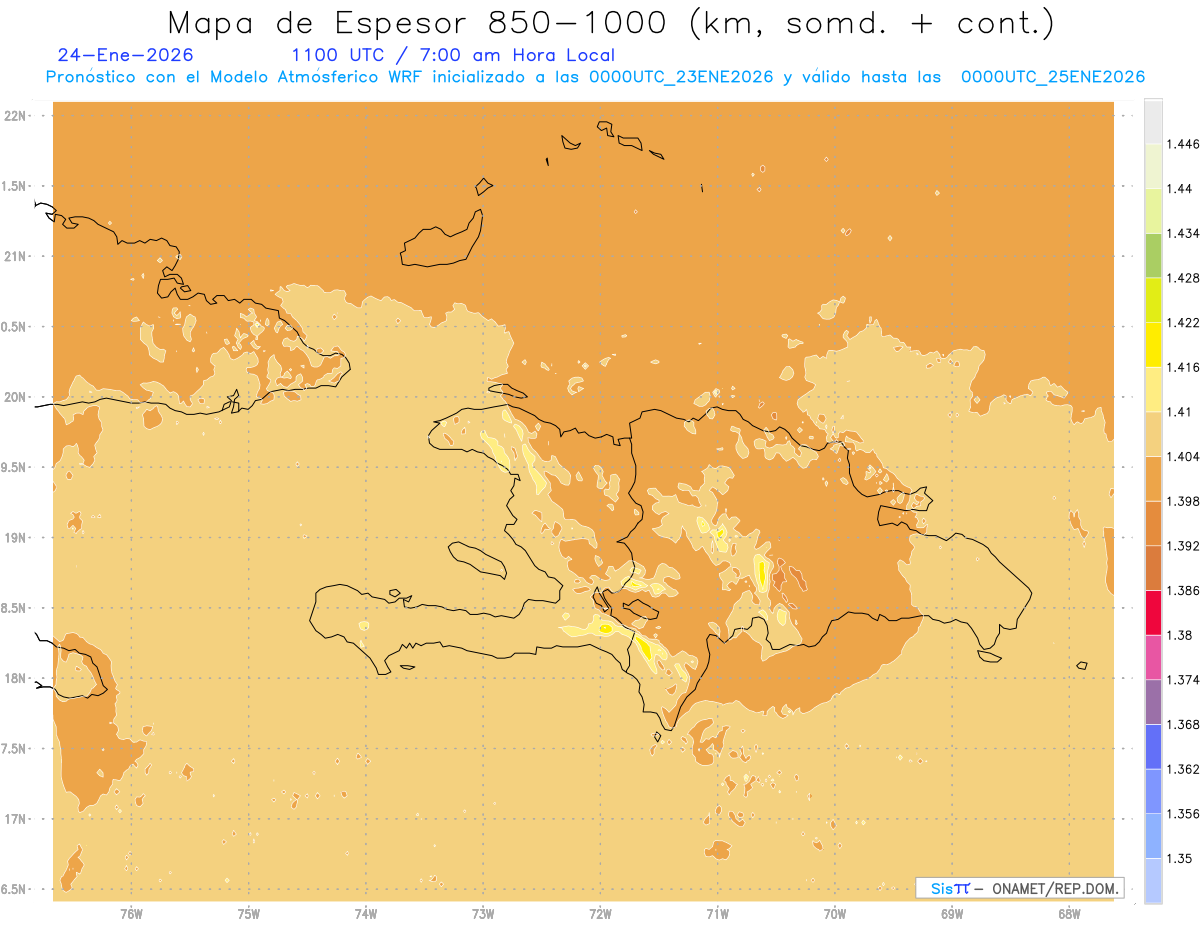Click the 71W longitude label
The height and width of the screenshot is (927, 1200).
(717, 915)
